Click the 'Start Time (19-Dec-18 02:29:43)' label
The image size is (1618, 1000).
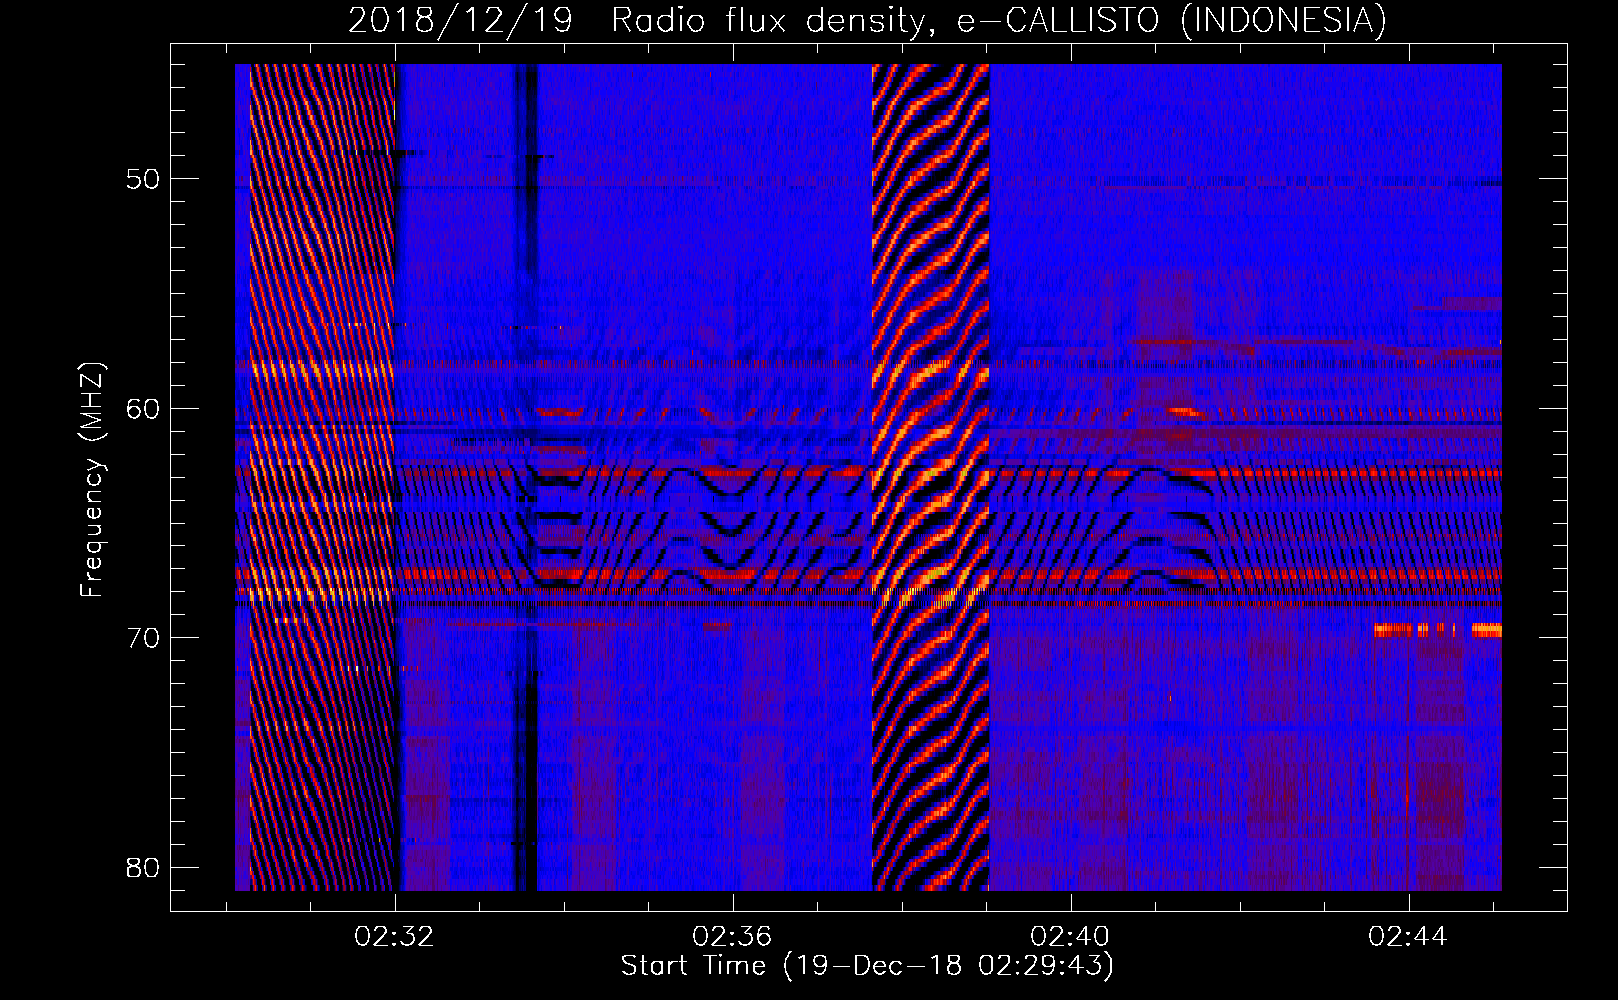[x=867, y=966]
